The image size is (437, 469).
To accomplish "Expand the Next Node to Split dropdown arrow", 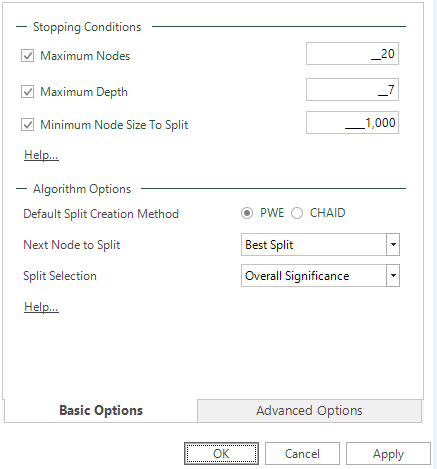I will click(x=393, y=245).
